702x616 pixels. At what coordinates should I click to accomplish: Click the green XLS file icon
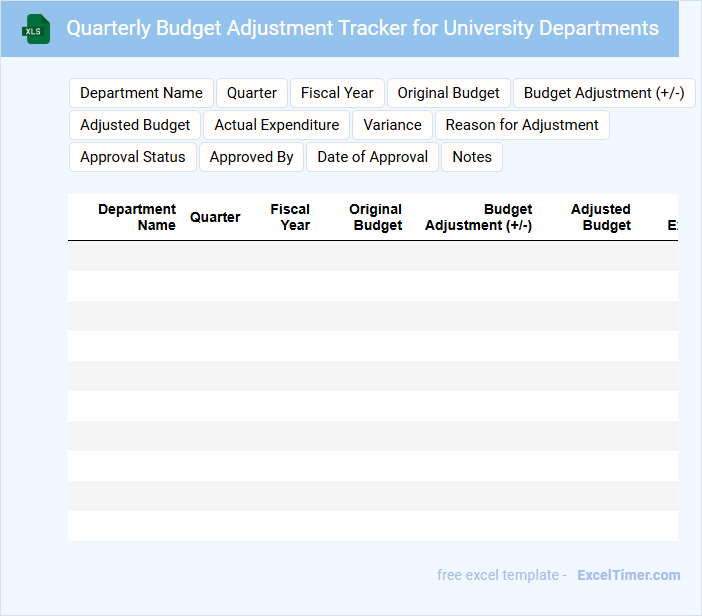36,29
